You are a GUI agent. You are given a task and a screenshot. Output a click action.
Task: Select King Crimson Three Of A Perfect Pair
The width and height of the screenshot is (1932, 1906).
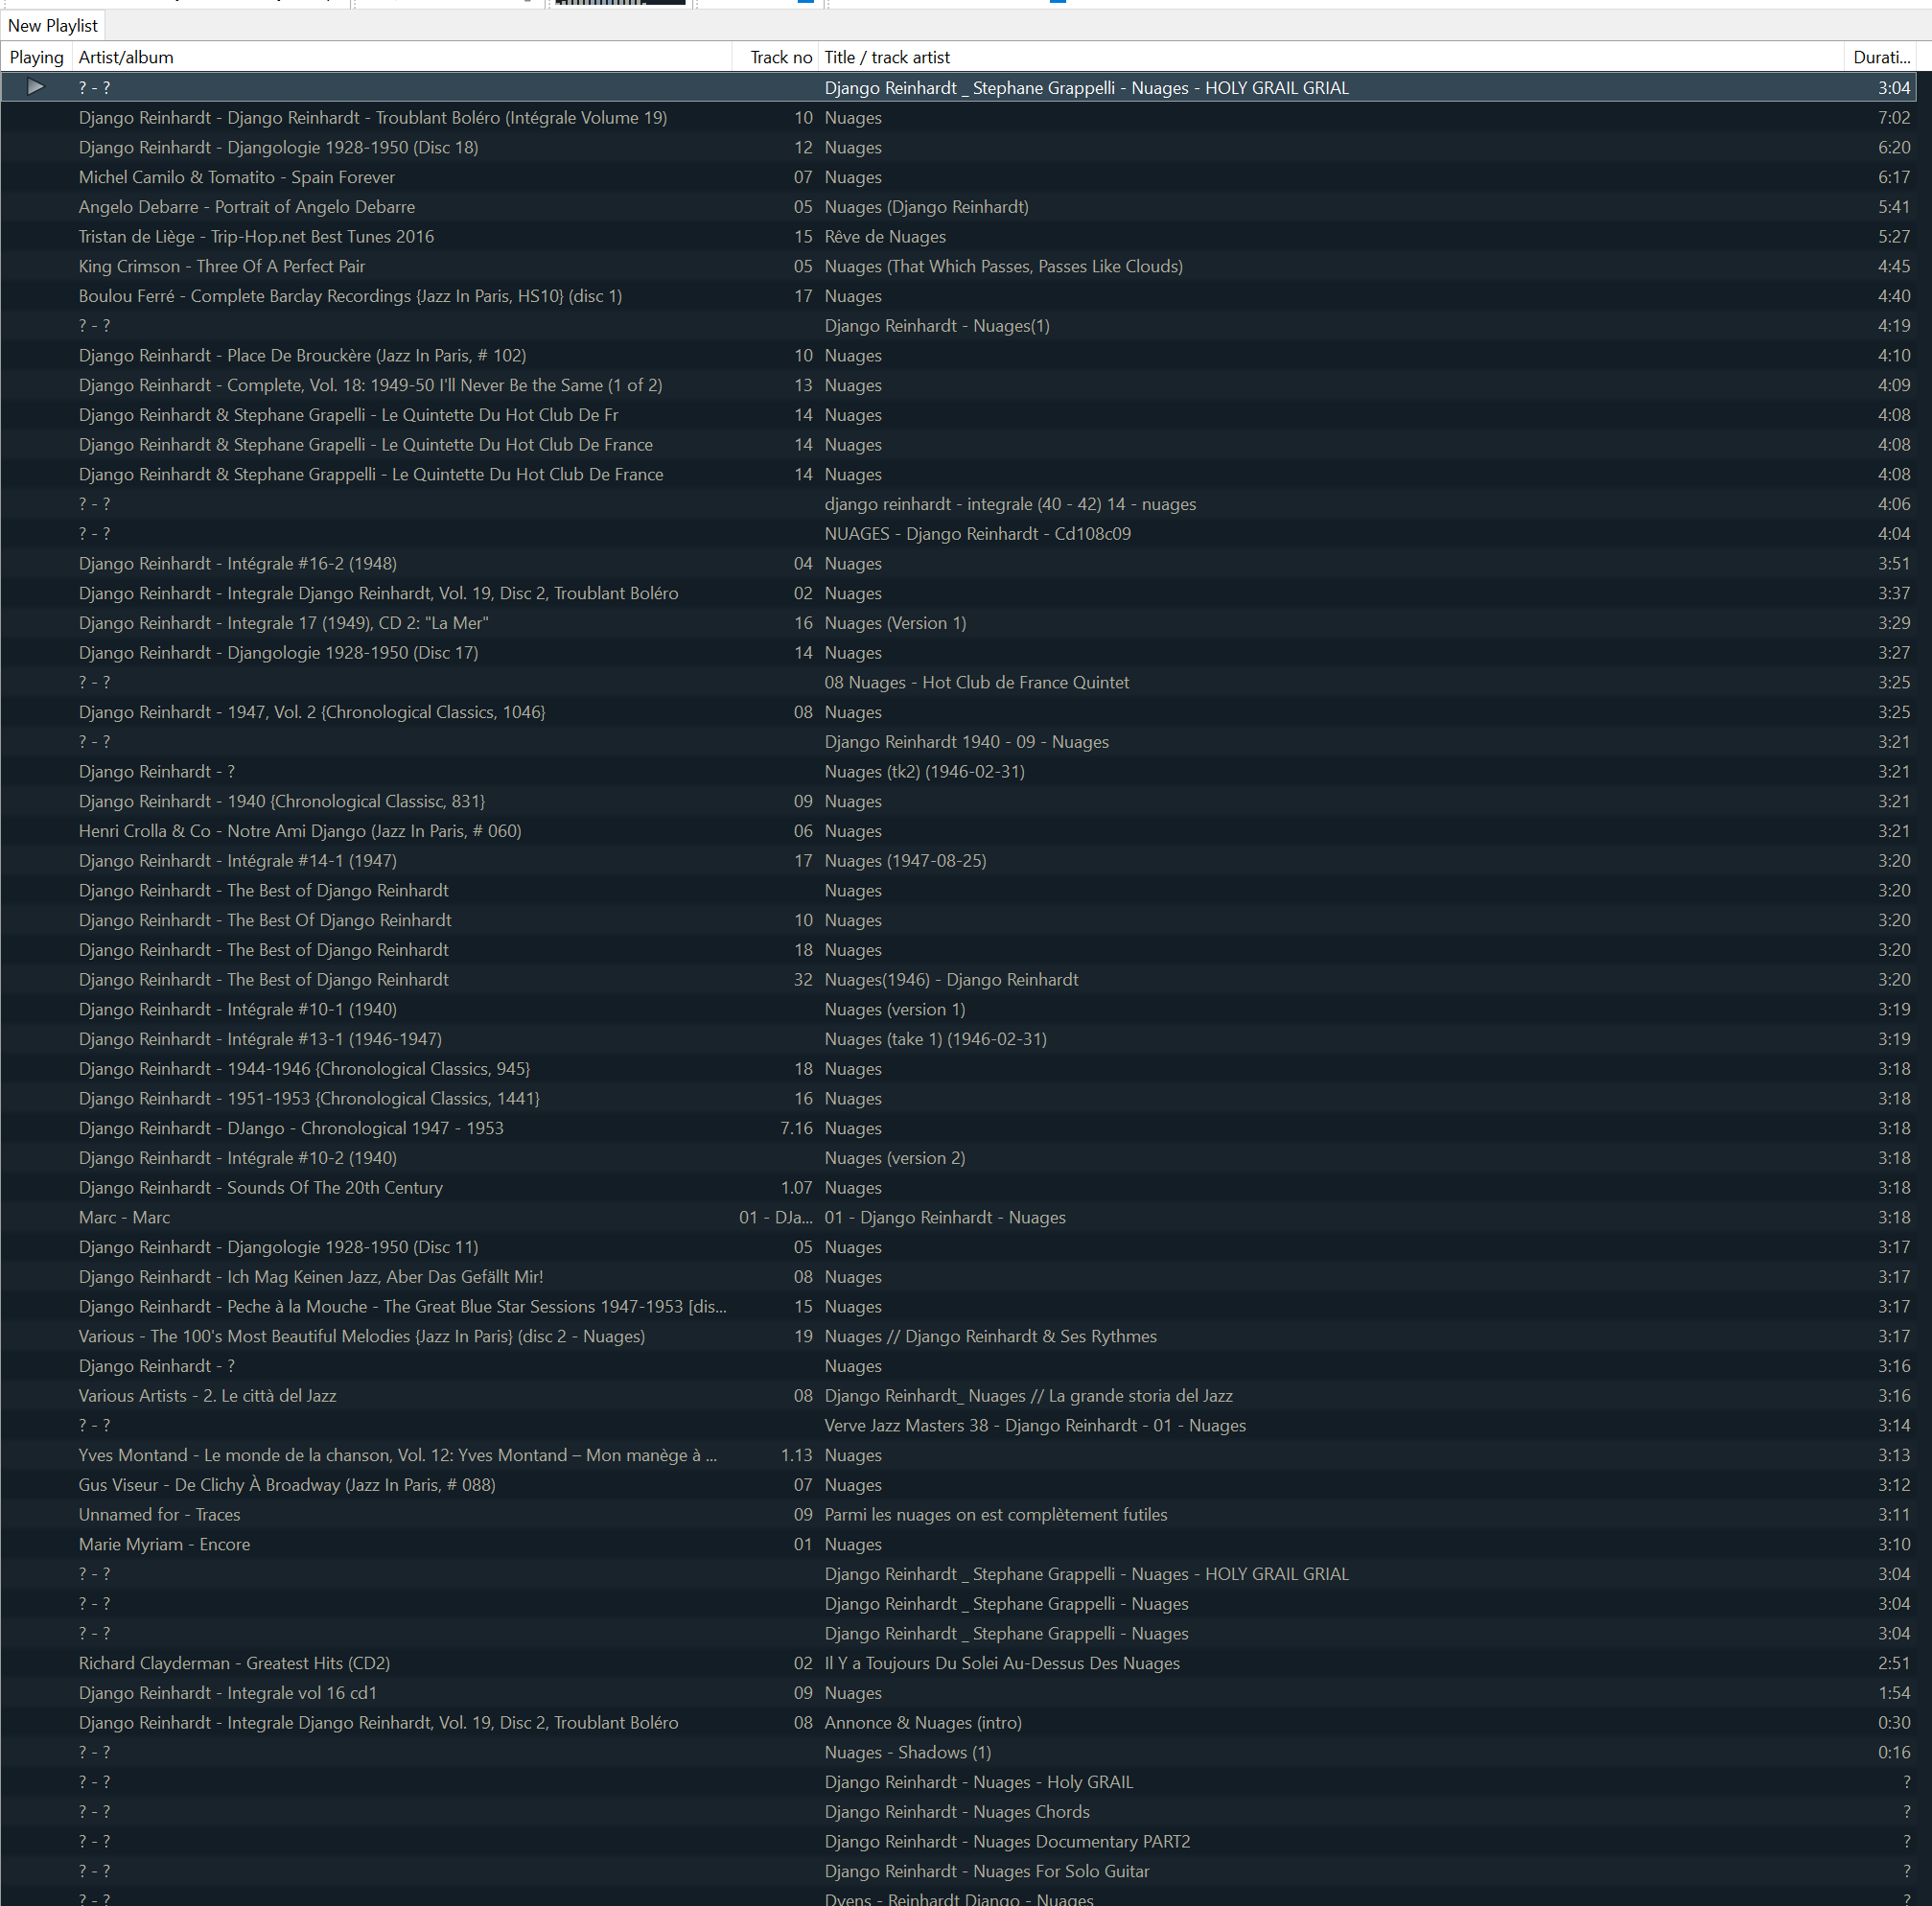point(222,266)
